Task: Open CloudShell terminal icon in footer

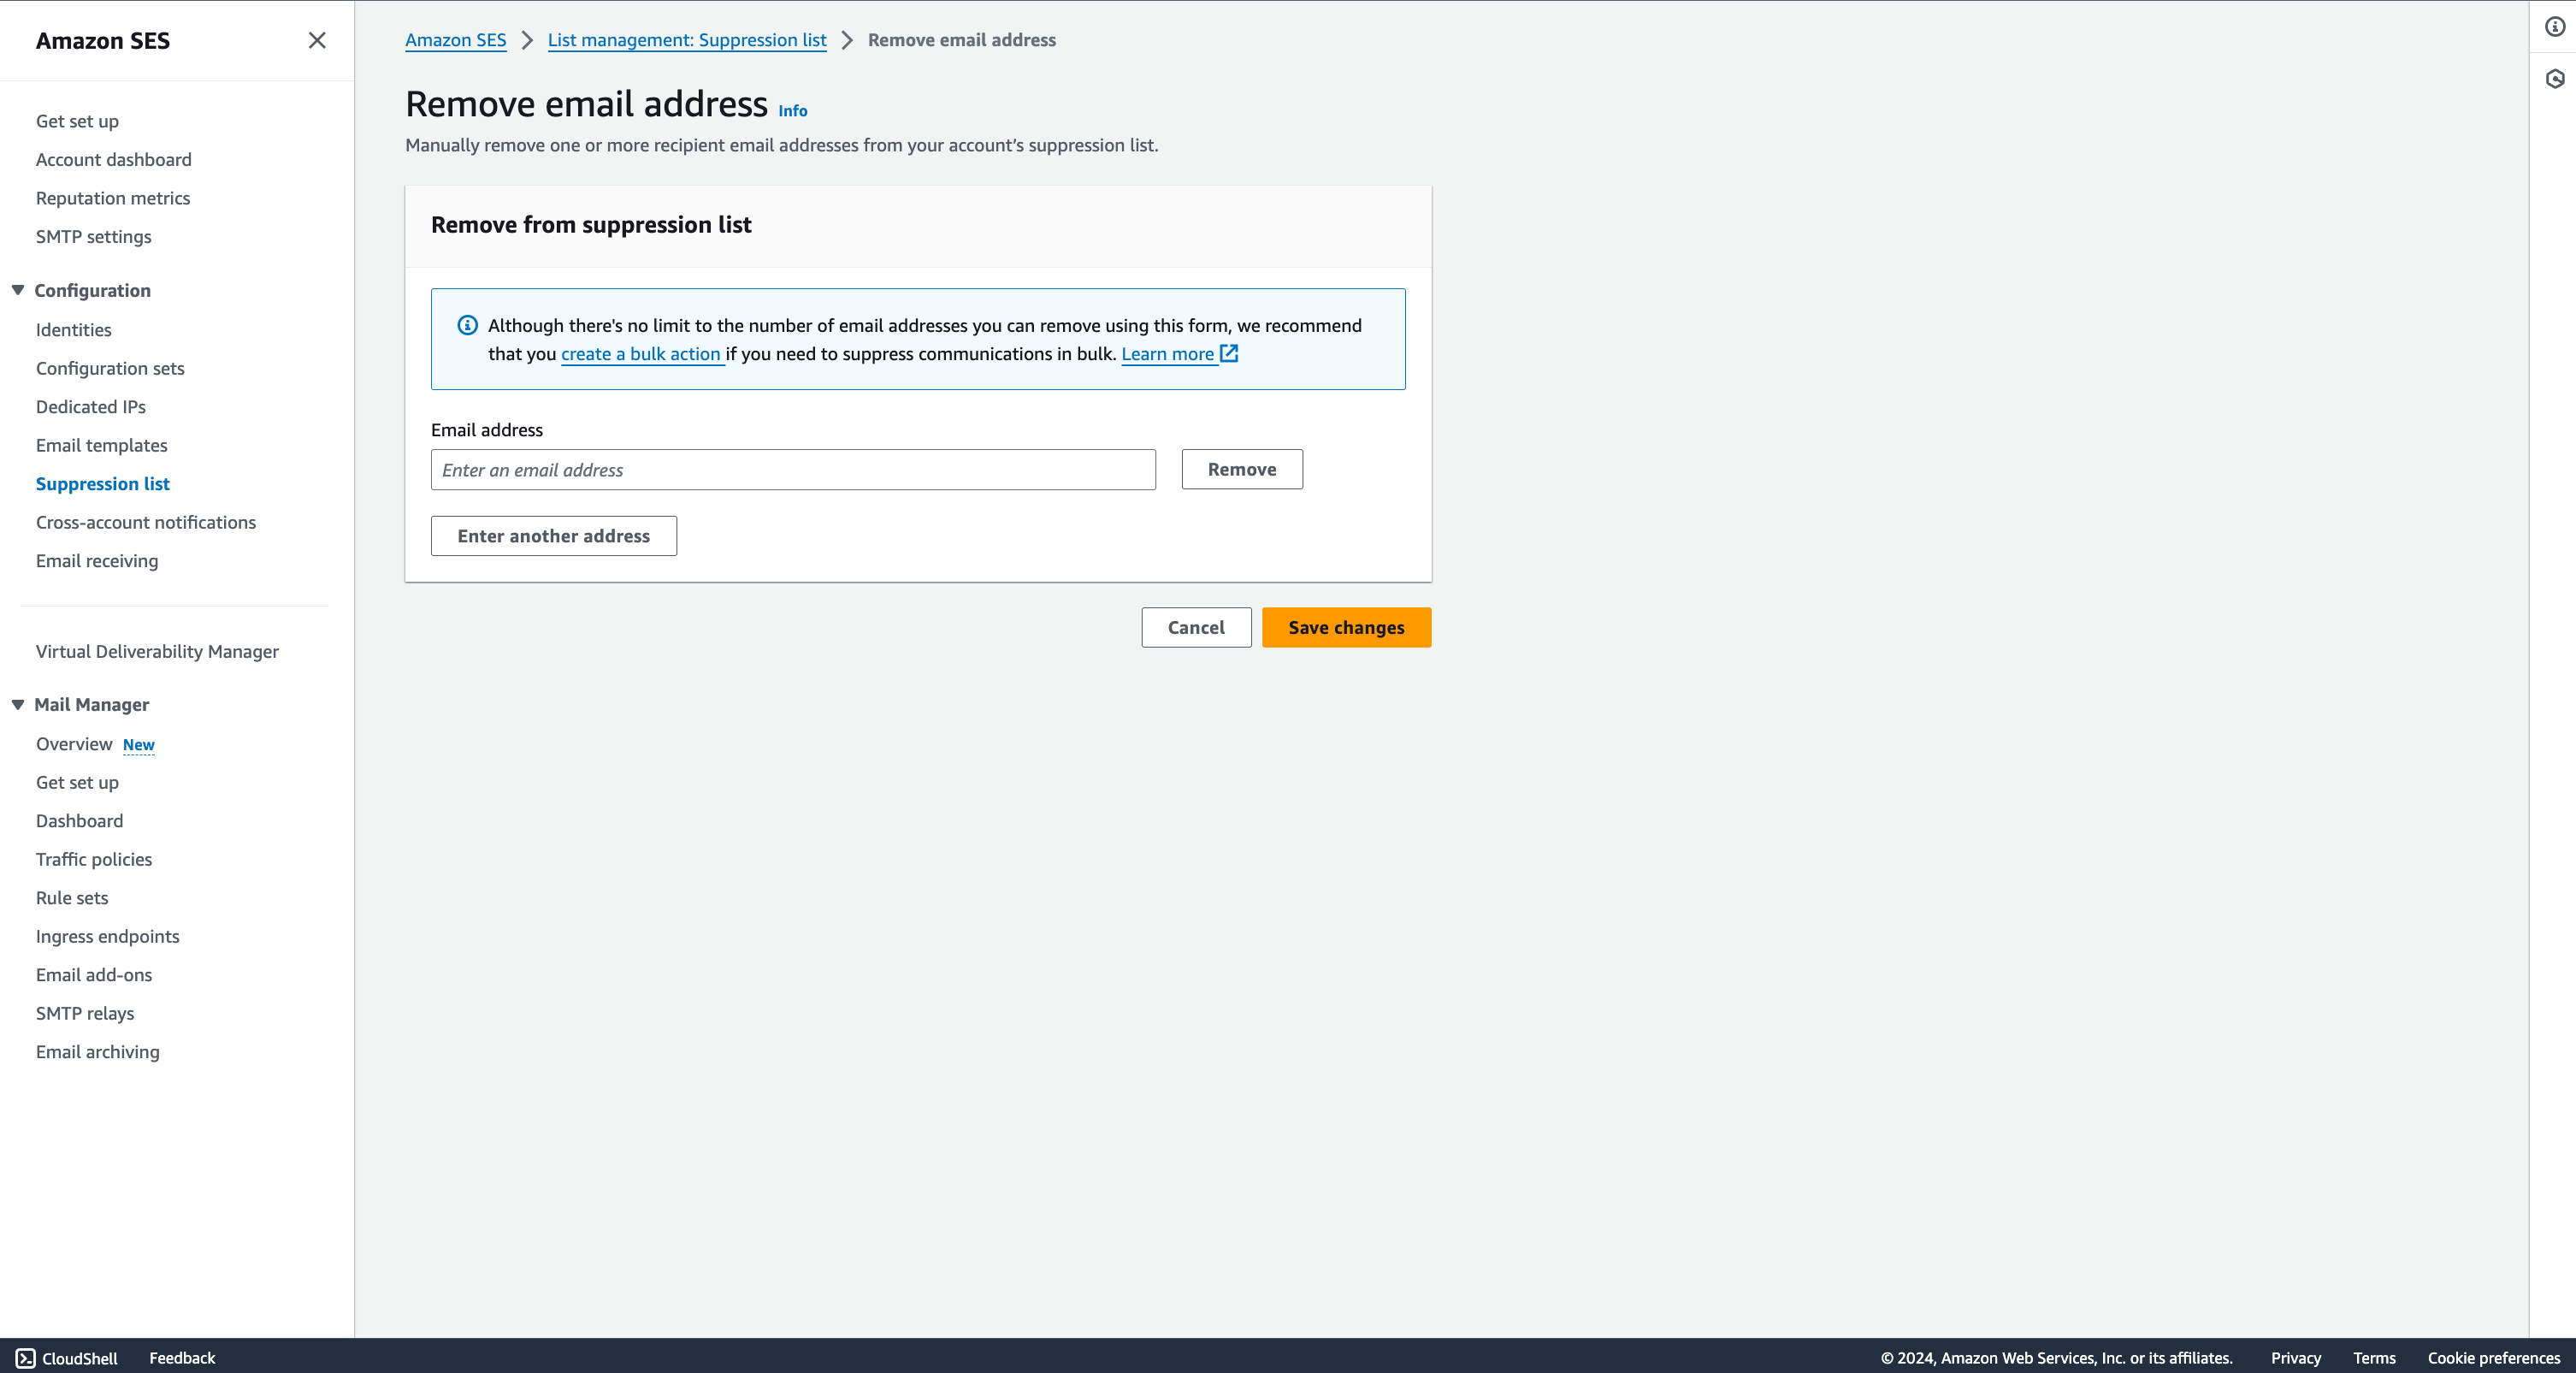Action: coord(26,1358)
